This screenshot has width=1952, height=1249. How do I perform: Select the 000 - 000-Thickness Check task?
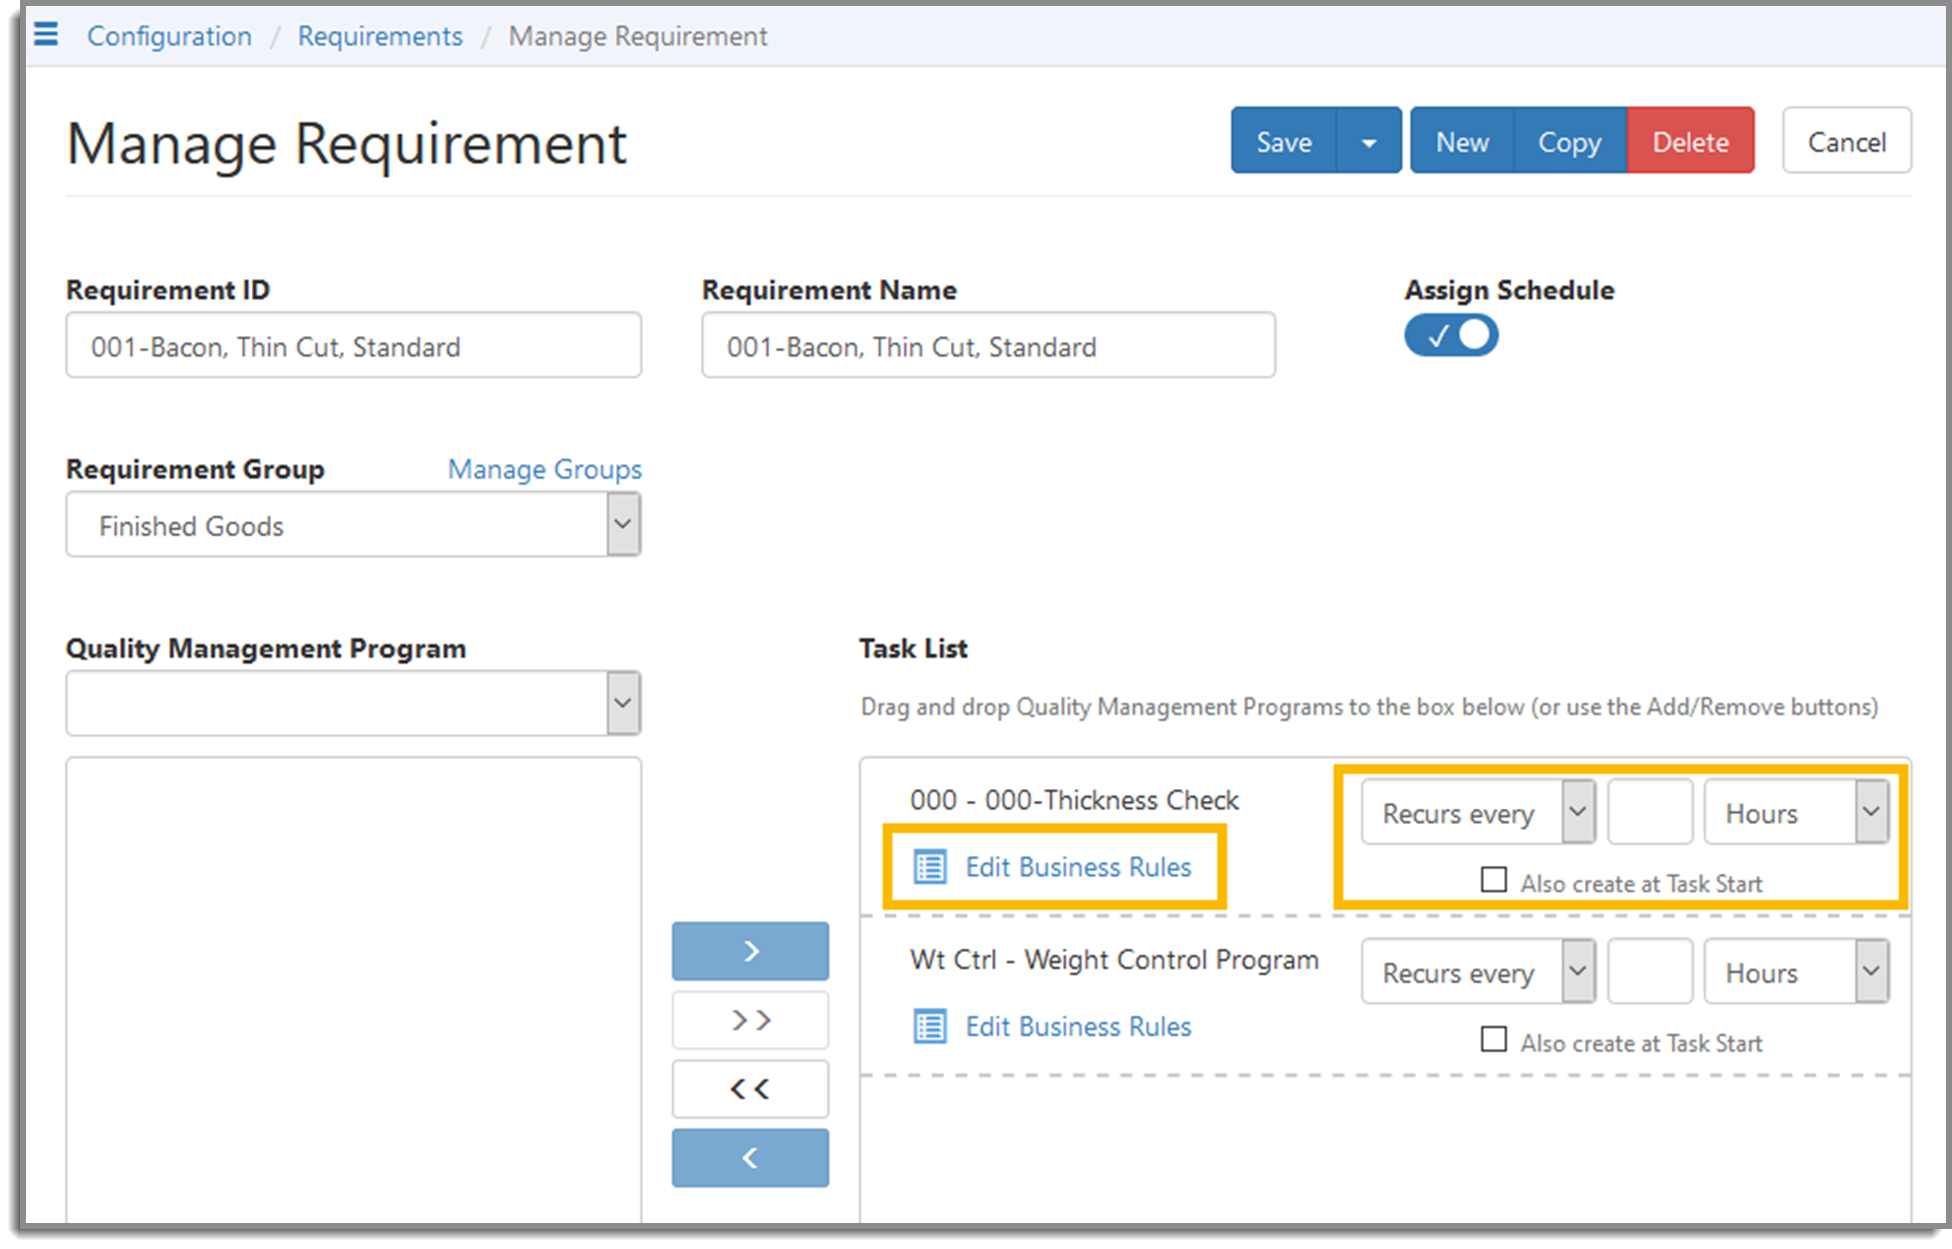pyautogui.click(x=1074, y=800)
